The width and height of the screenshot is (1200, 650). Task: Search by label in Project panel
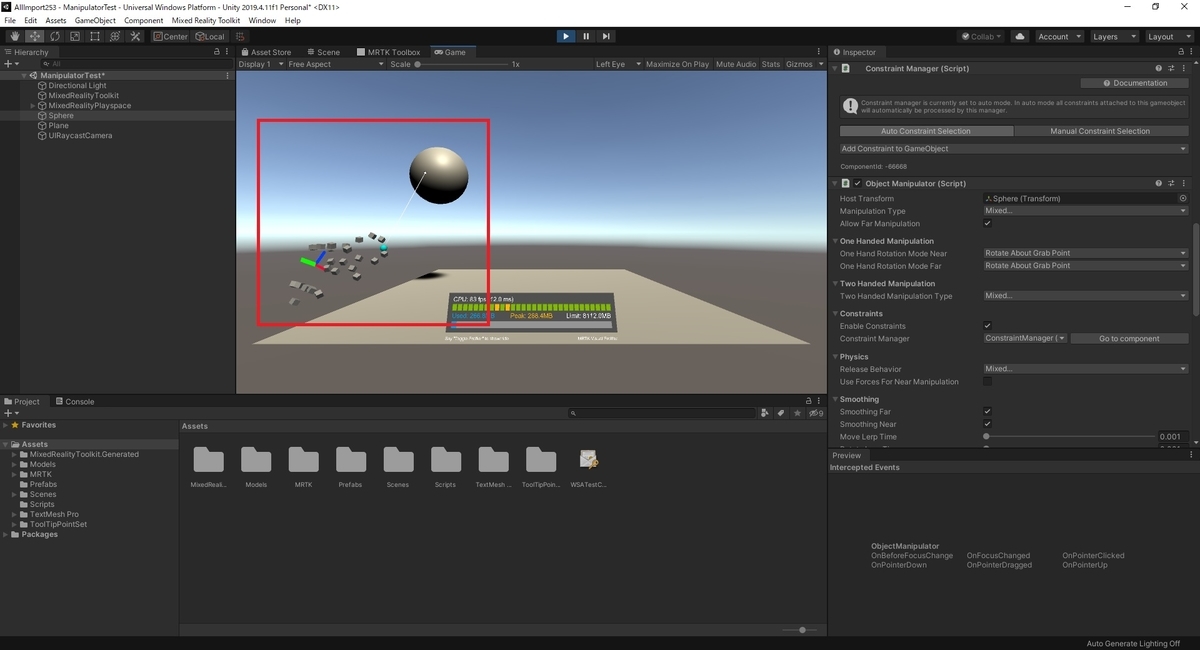tap(781, 412)
